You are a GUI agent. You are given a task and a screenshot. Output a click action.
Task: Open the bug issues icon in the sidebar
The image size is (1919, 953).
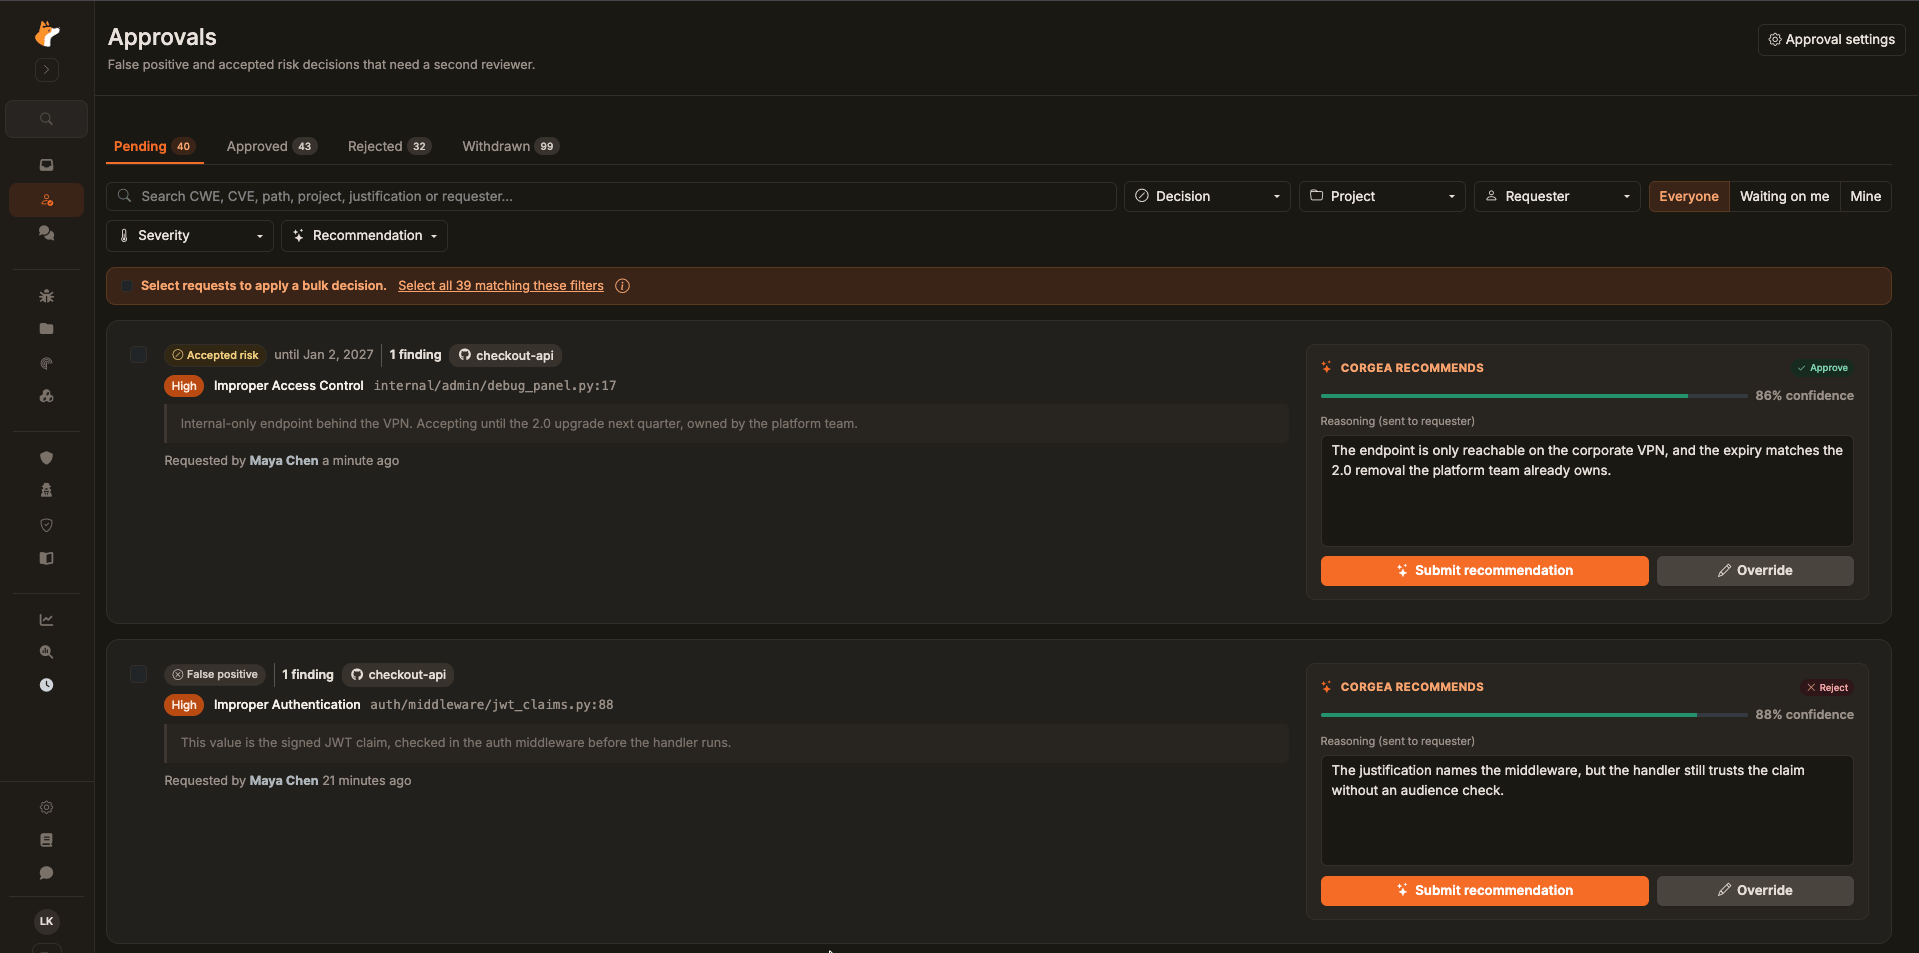[x=46, y=296]
